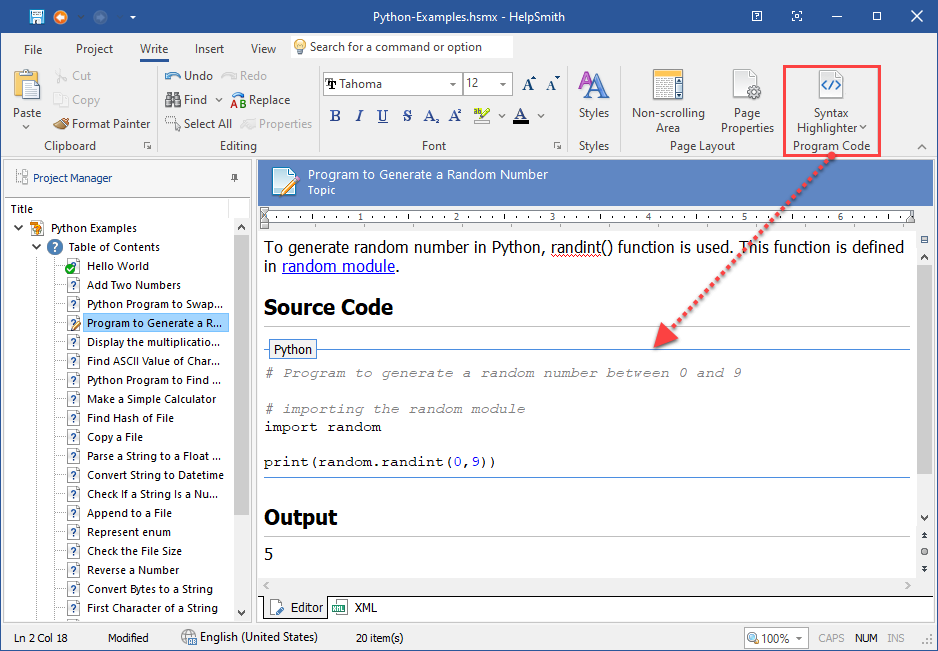938x651 pixels.
Task: Switch to Write ribbon tab
Action: [x=154, y=49]
